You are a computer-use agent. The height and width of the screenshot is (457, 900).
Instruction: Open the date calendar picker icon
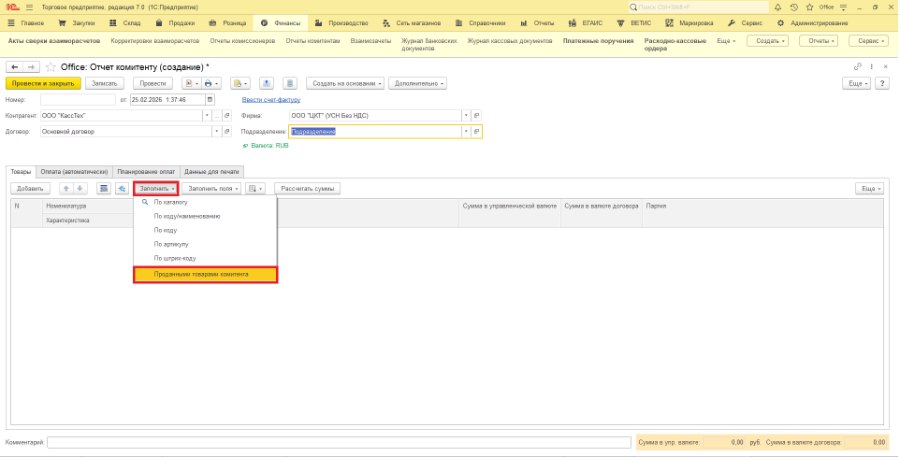[210, 99]
